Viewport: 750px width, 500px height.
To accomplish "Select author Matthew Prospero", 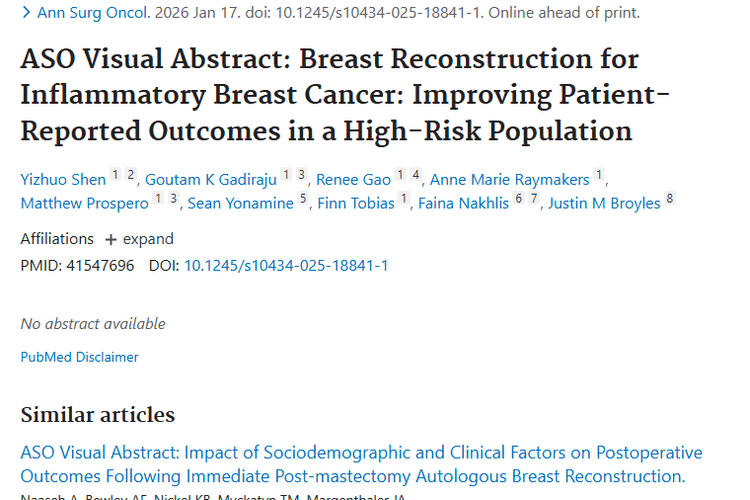I will coord(82,204).
